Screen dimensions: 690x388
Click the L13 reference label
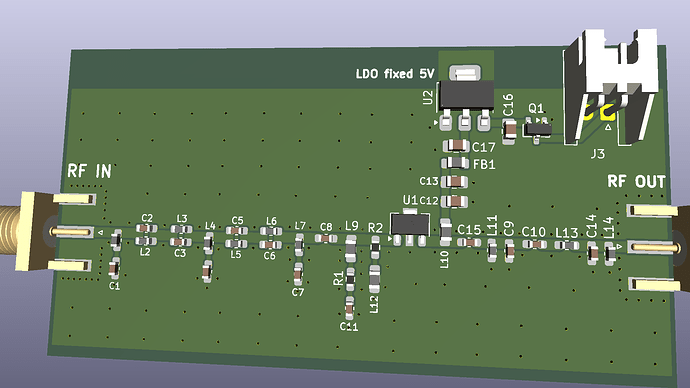click(x=566, y=233)
